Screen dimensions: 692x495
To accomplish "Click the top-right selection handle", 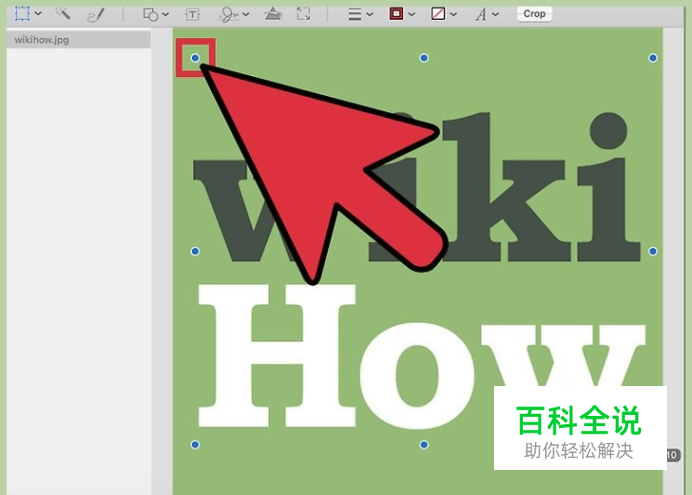I will click(653, 58).
